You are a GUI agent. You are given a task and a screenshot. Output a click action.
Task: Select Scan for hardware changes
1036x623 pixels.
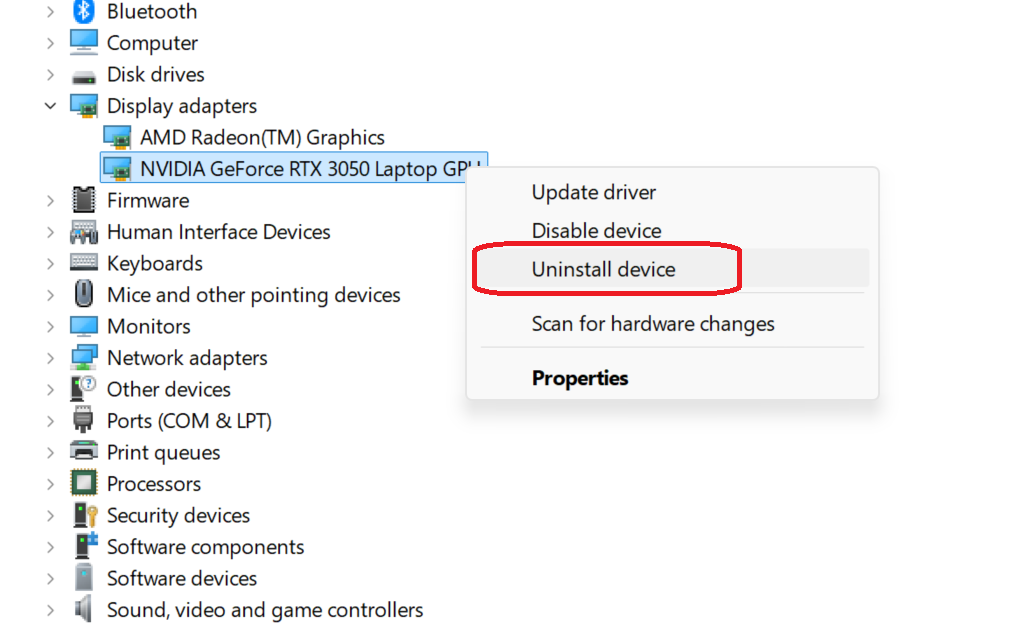click(652, 324)
